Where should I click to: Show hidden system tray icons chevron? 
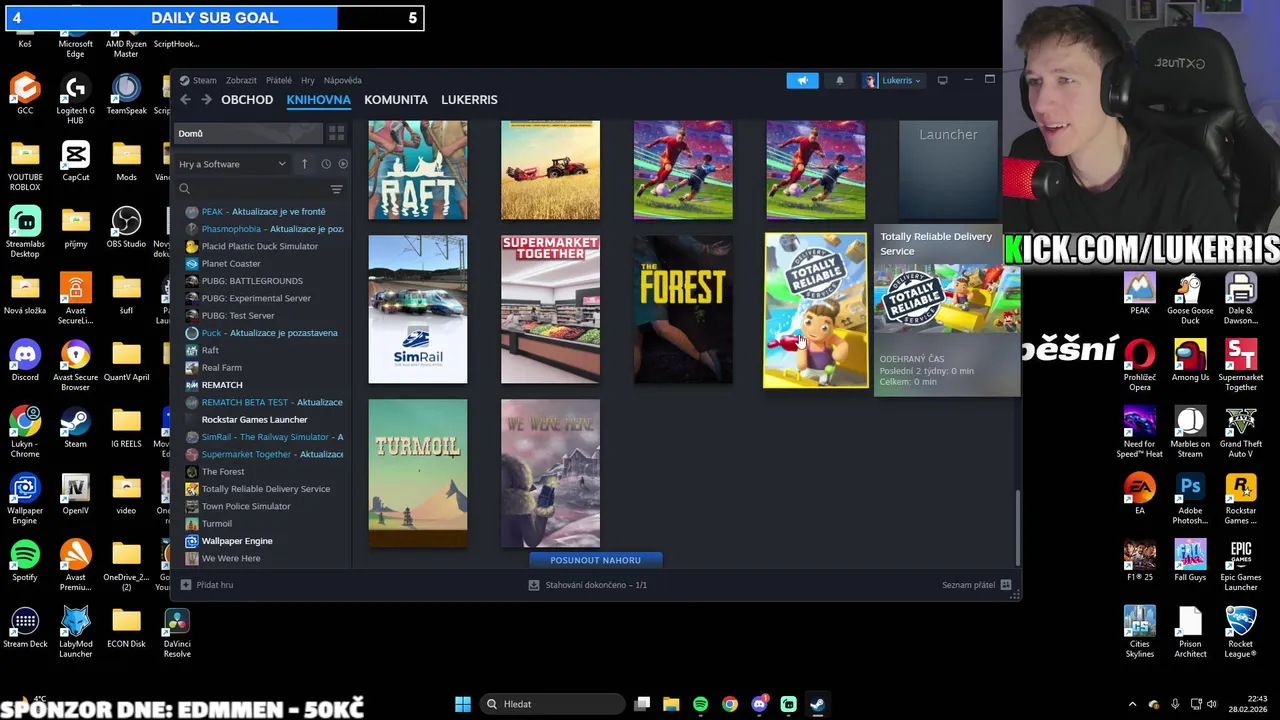click(1132, 704)
